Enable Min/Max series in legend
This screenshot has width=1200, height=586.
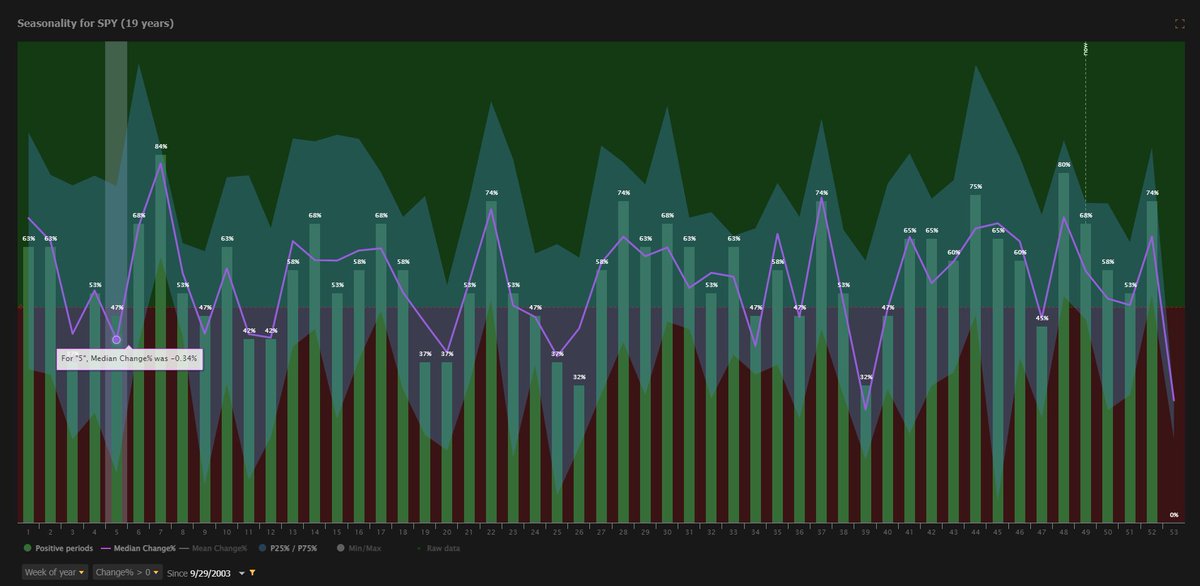click(x=357, y=548)
